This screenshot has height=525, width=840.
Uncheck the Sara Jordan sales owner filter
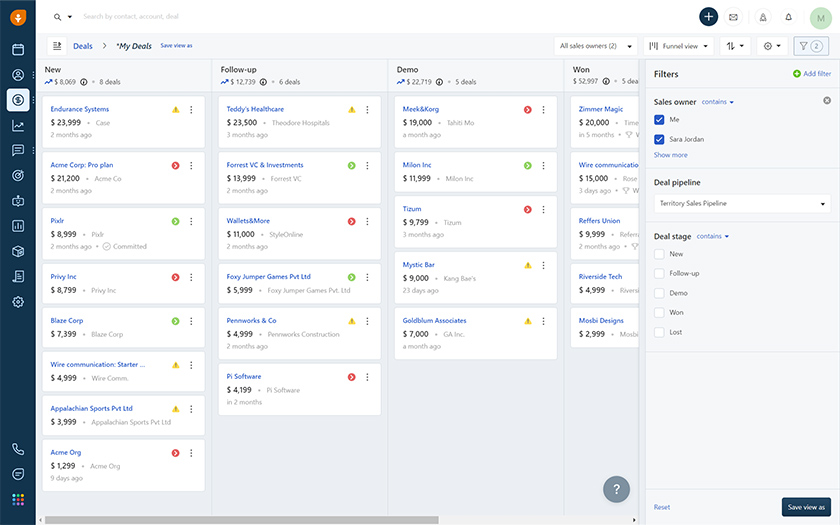(659, 139)
